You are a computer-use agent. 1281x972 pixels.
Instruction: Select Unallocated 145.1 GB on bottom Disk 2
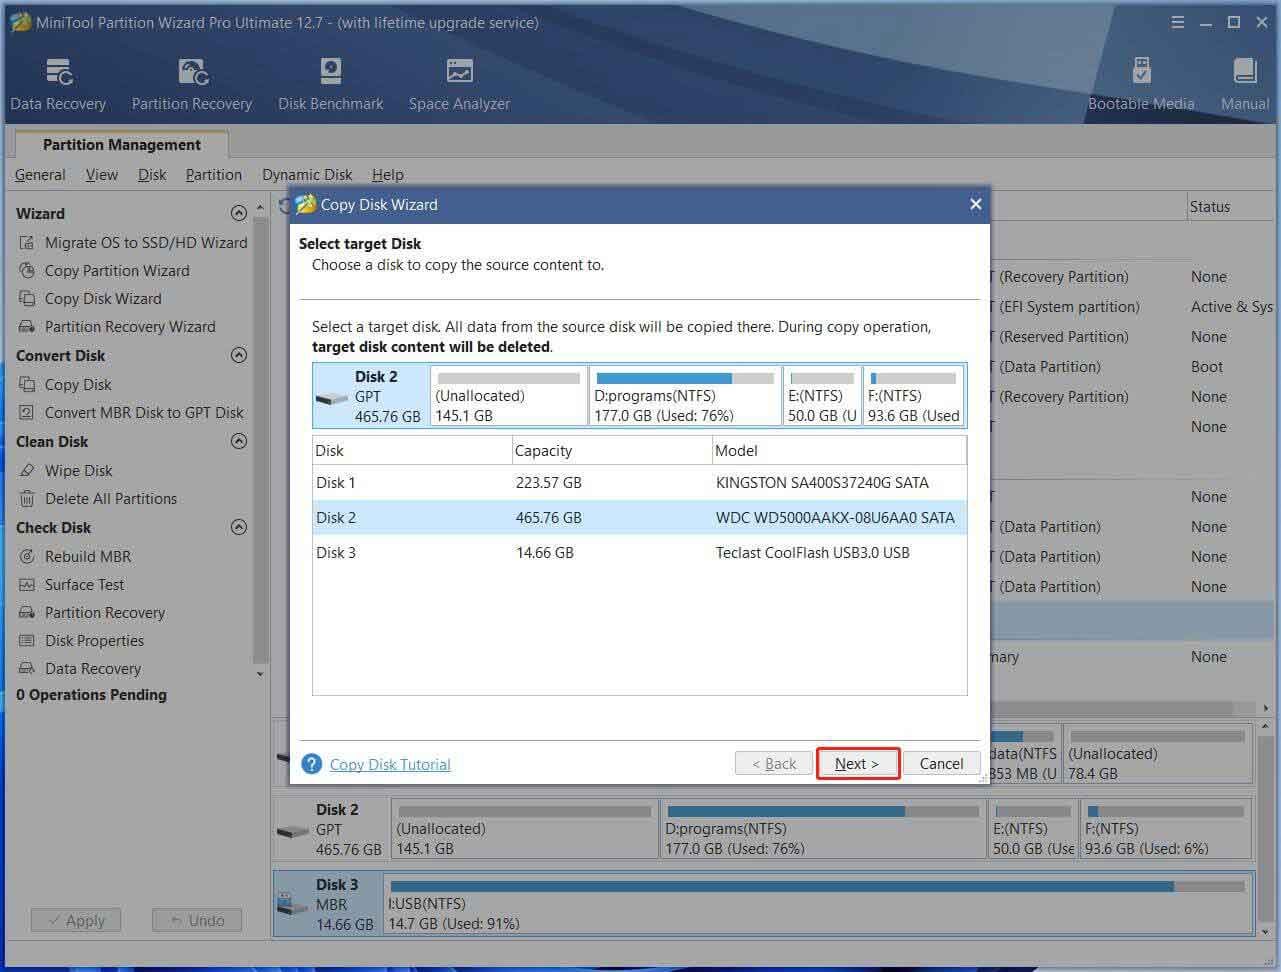tap(525, 829)
